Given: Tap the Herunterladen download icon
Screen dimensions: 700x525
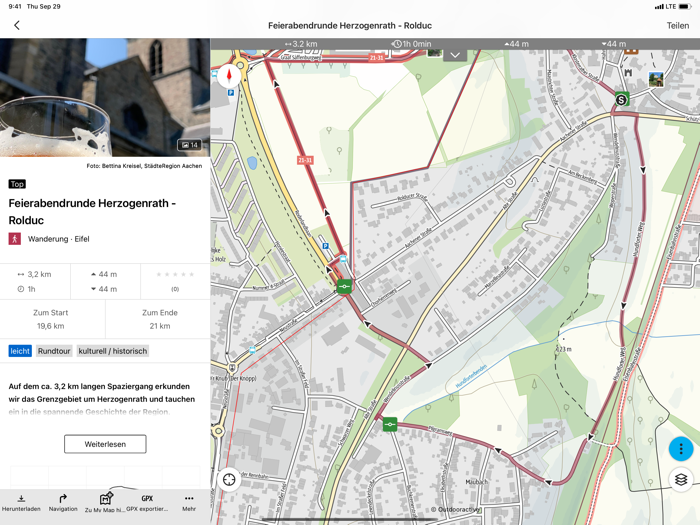Looking at the screenshot, I should pyautogui.click(x=21, y=503).
